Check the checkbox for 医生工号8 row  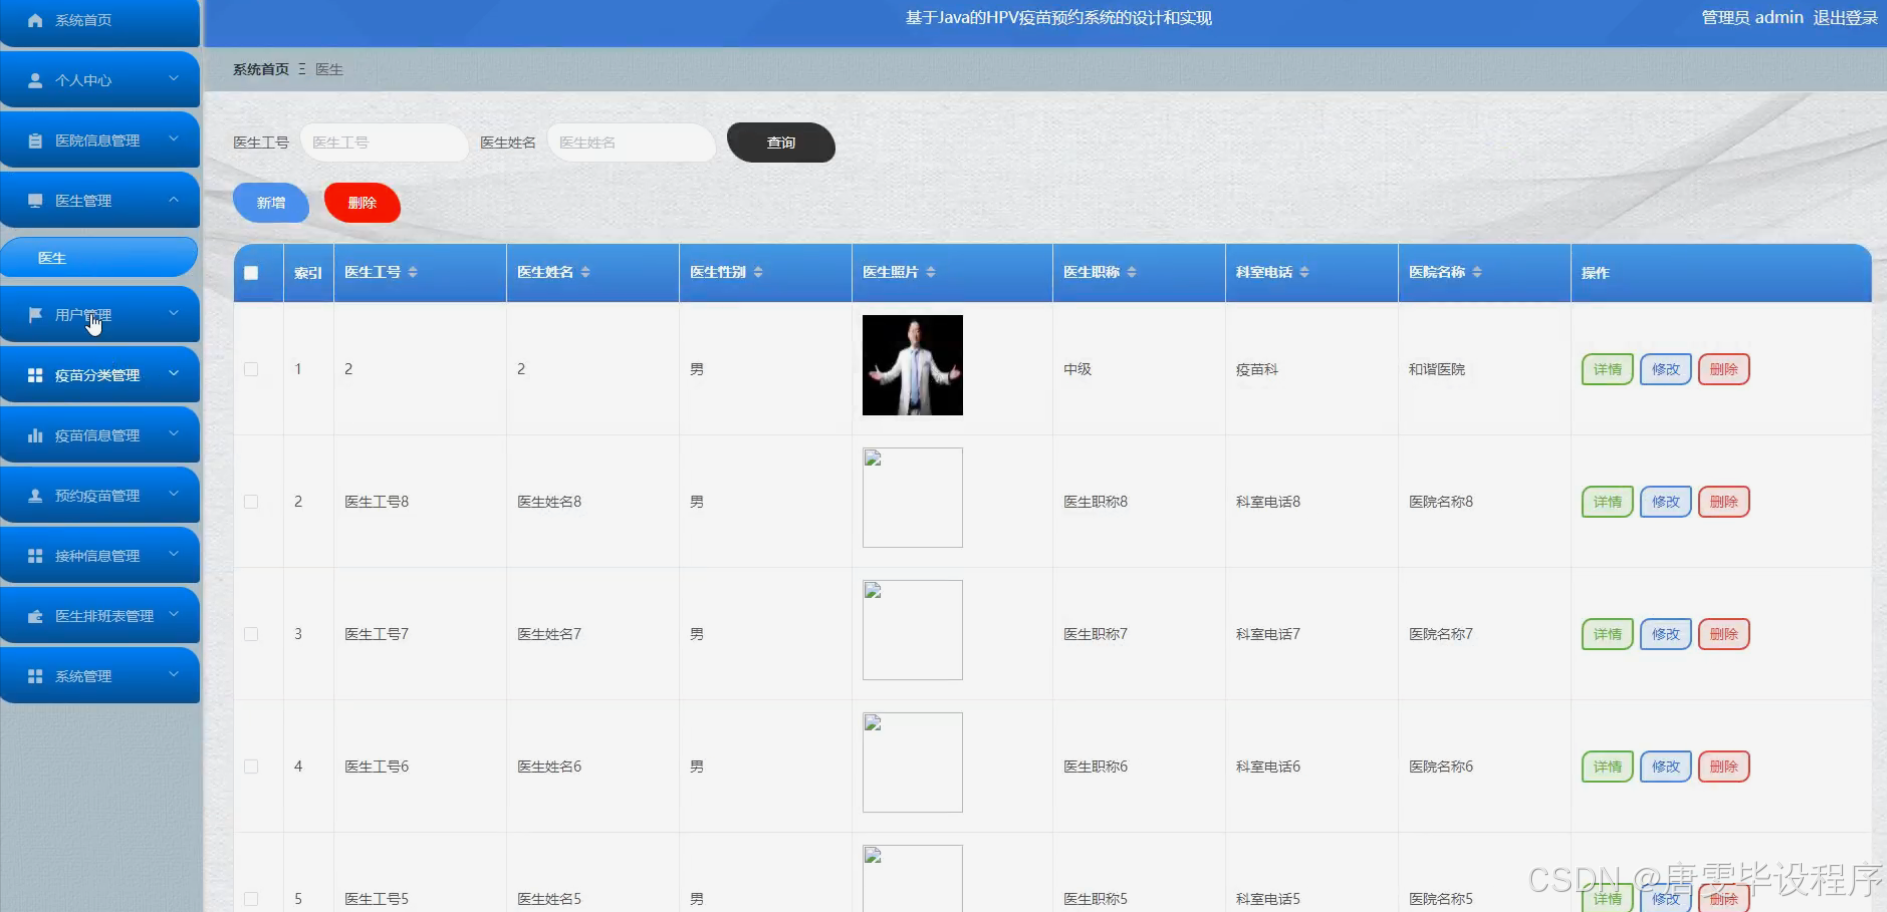pos(251,502)
